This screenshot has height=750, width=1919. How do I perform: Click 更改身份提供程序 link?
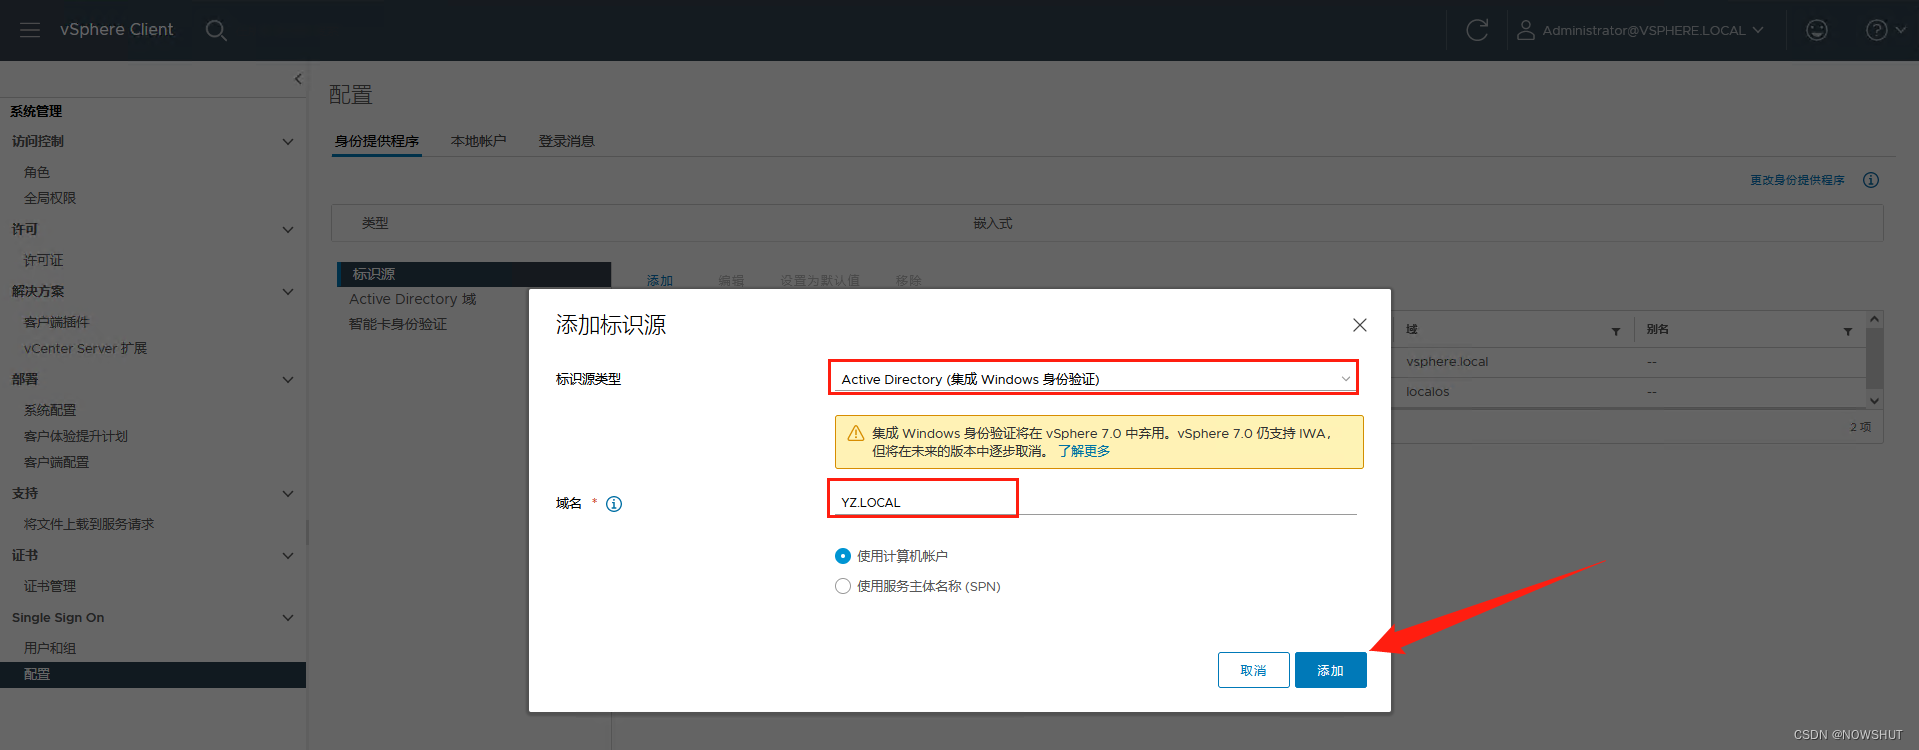click(x=1797, y=180)
